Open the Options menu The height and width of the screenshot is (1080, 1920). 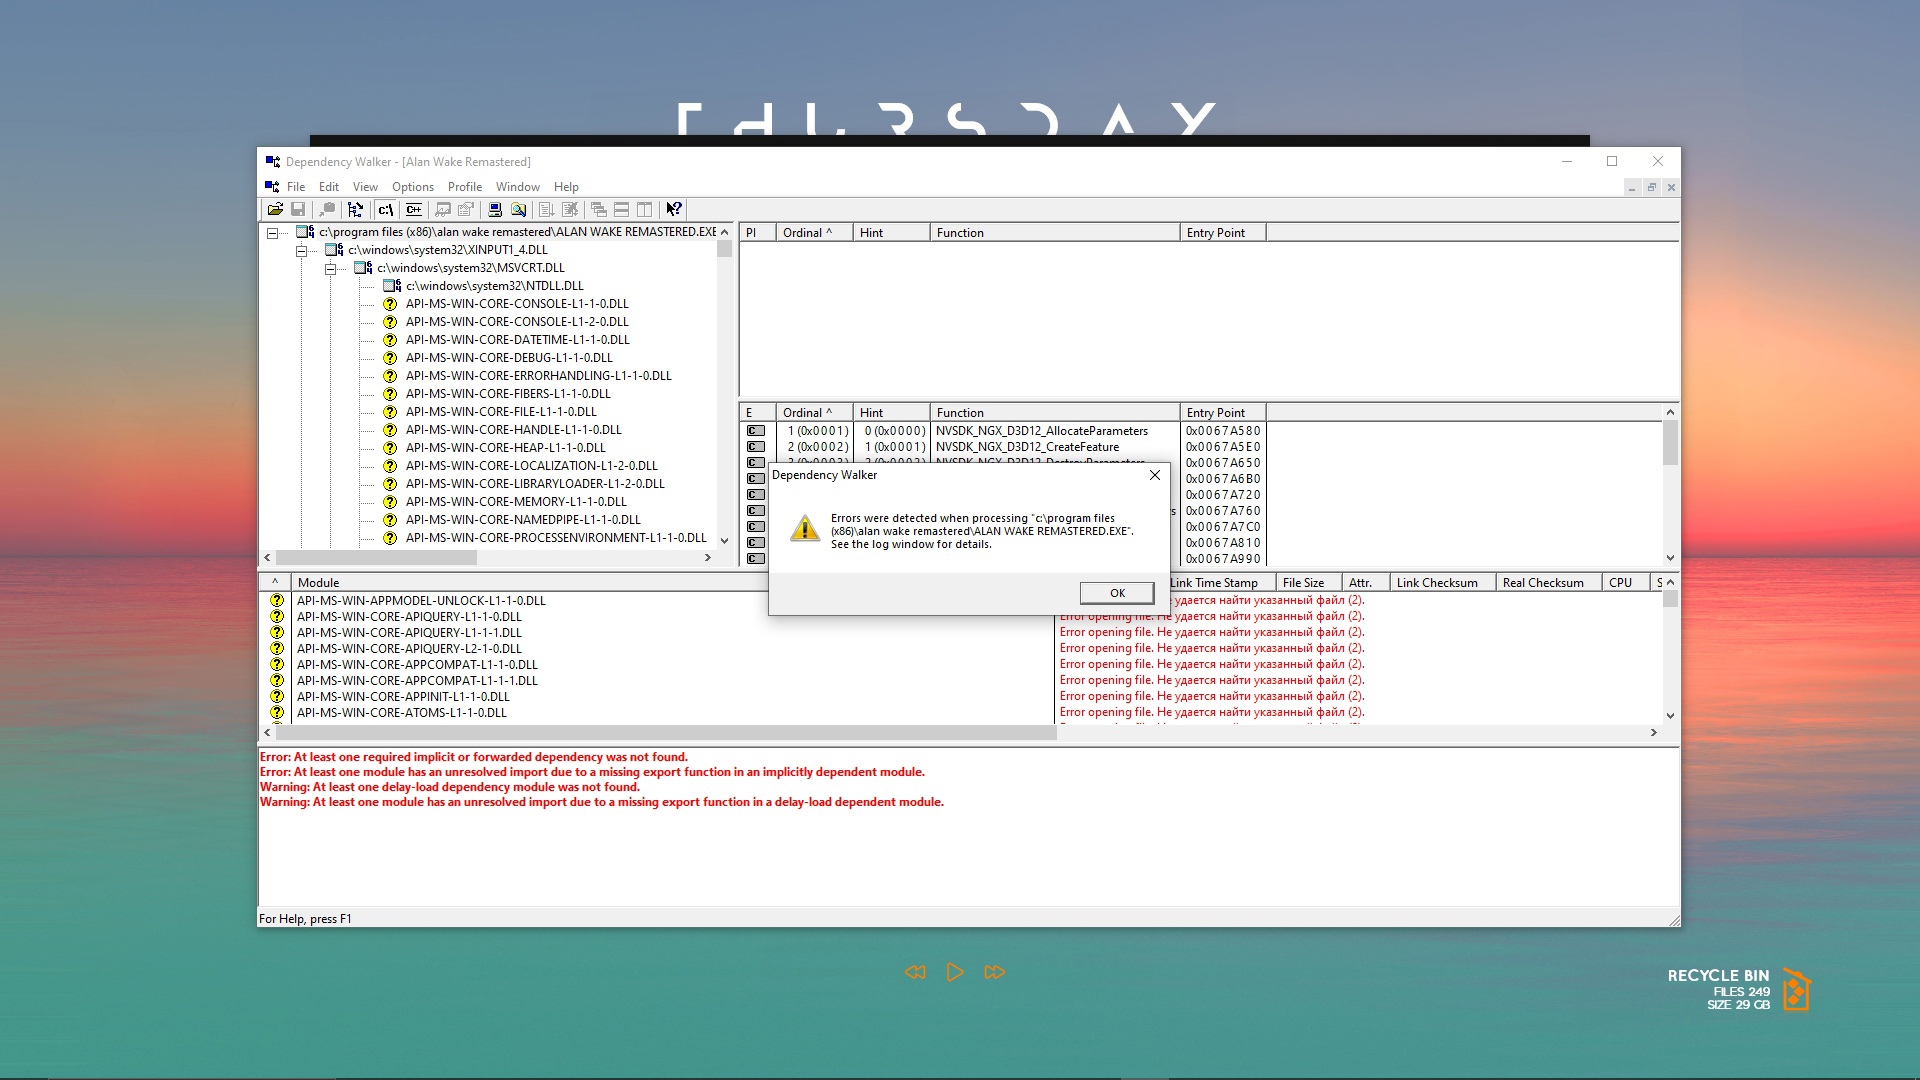coord(412,187)
